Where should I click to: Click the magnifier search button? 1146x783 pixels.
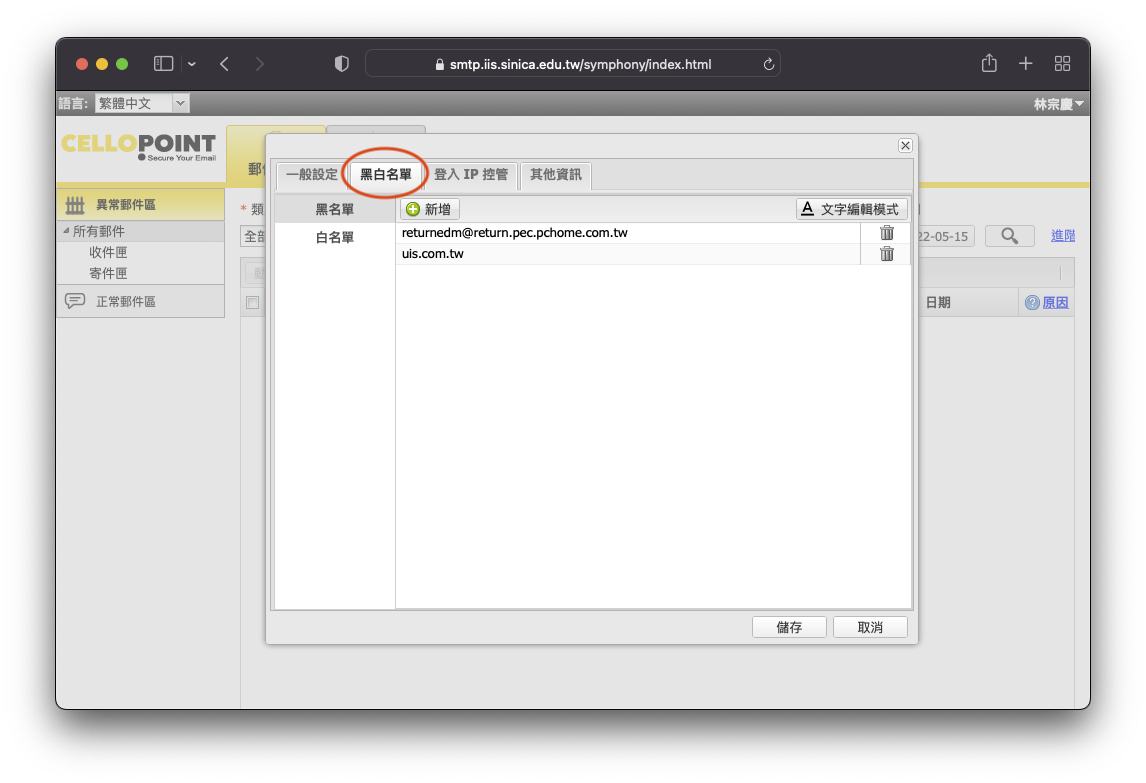click(x=1009, y=236)
